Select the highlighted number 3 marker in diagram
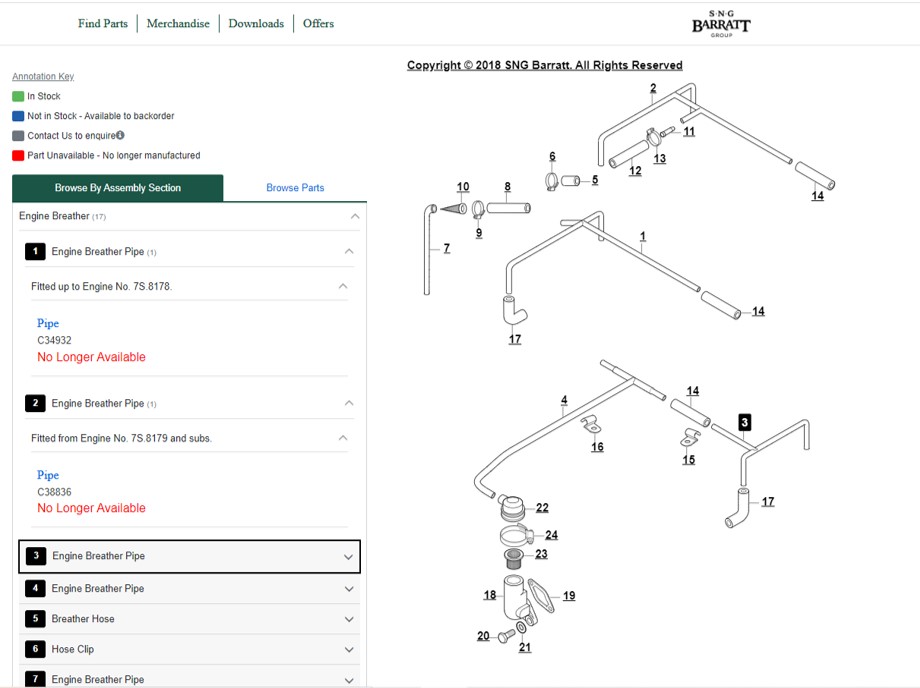The width and height of the screenshot is (920, 688). click(x=745, y=422)
